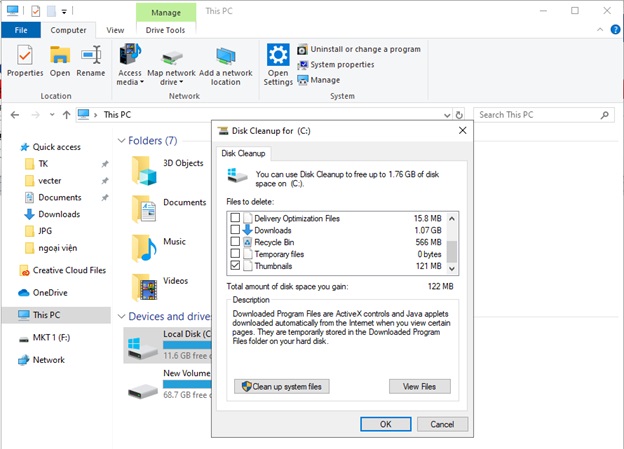Go back with the navigation arrow

(15, 115)
